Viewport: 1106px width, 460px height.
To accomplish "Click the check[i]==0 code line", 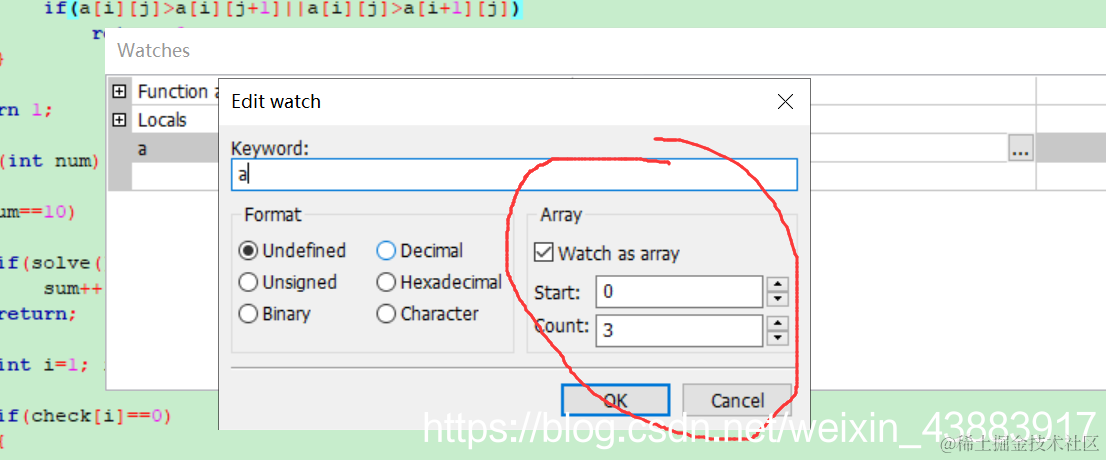I will pyautogui.click(x=85, y=416).
